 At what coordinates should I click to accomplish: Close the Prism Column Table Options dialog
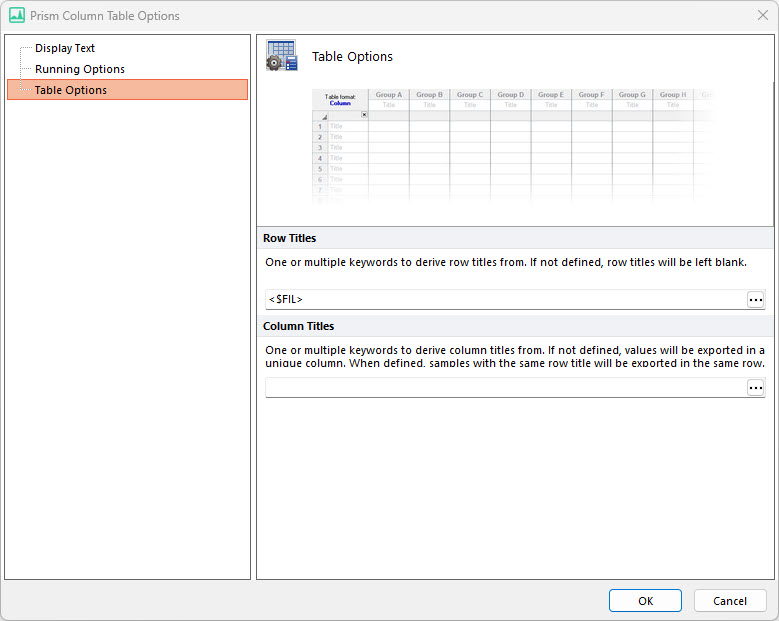coord(763,16)
